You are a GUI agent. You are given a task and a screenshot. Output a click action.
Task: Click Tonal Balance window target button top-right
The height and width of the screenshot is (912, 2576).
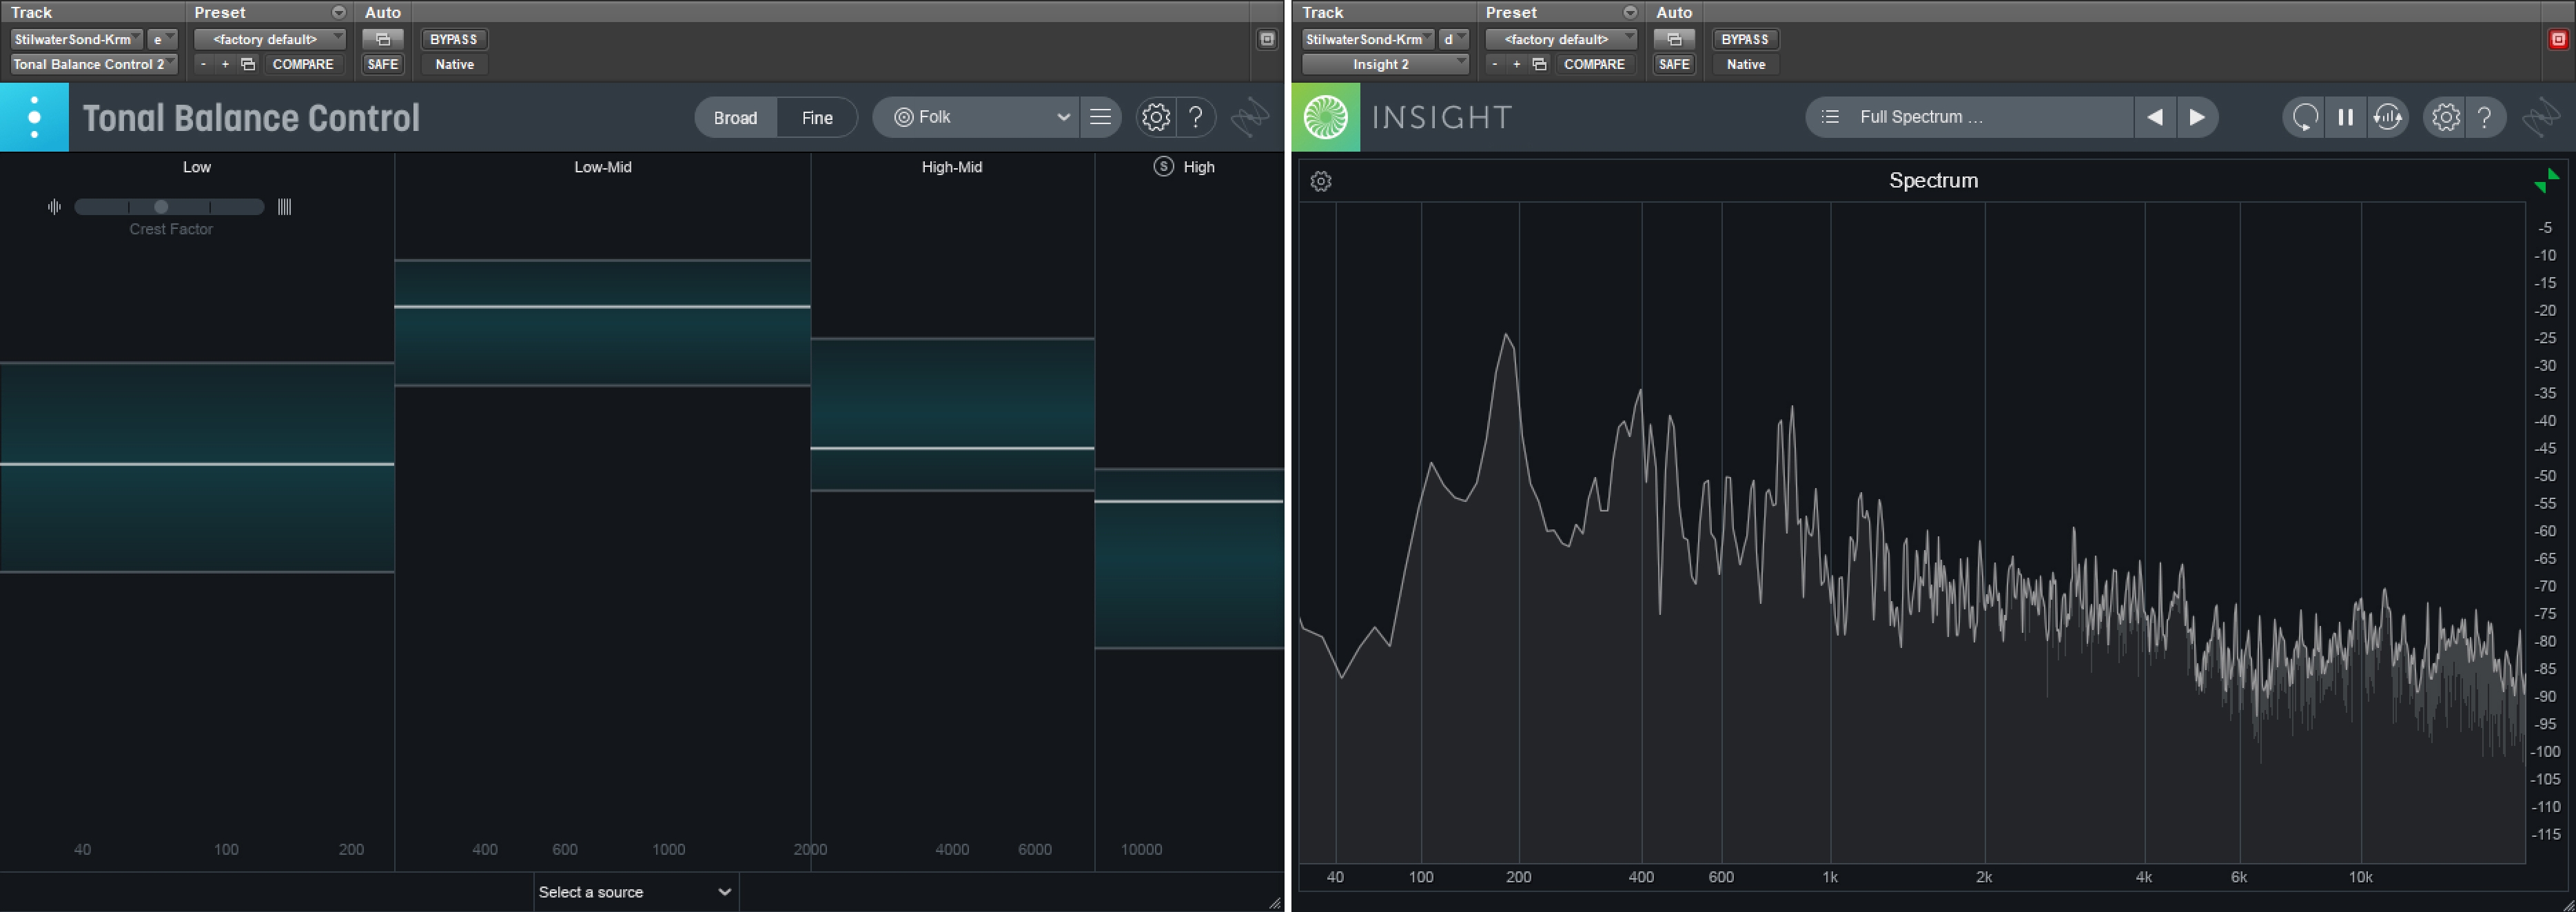1267,39
